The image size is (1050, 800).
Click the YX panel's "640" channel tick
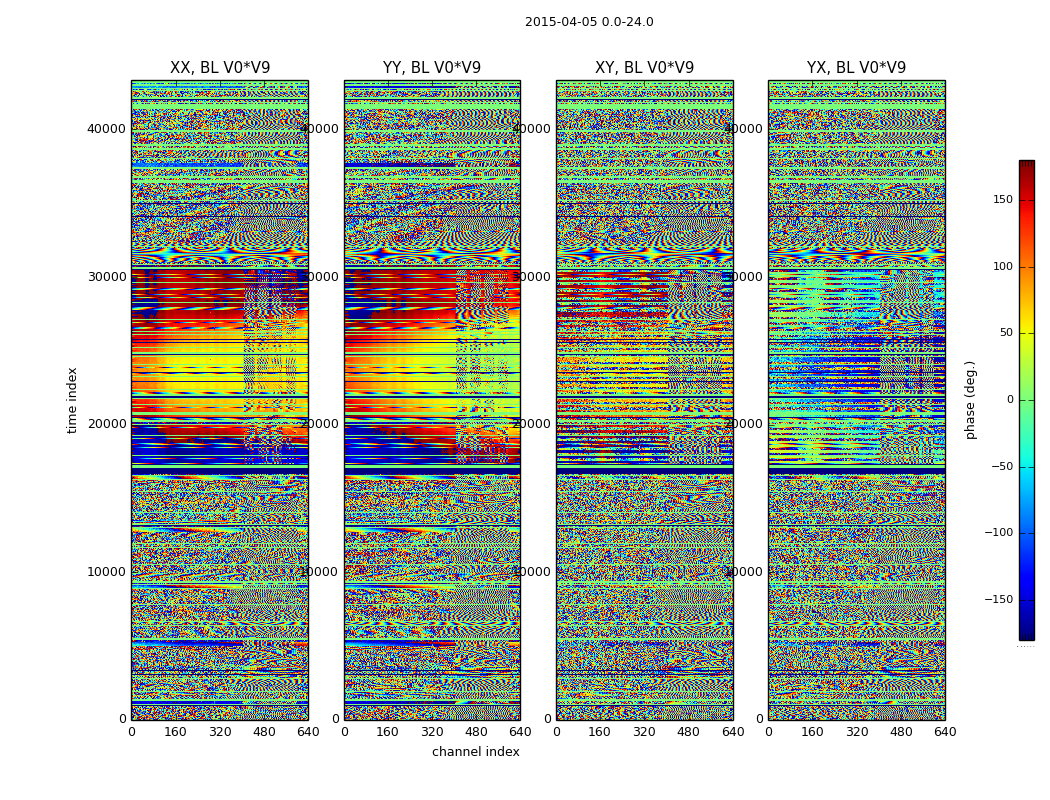coord(945,732)
